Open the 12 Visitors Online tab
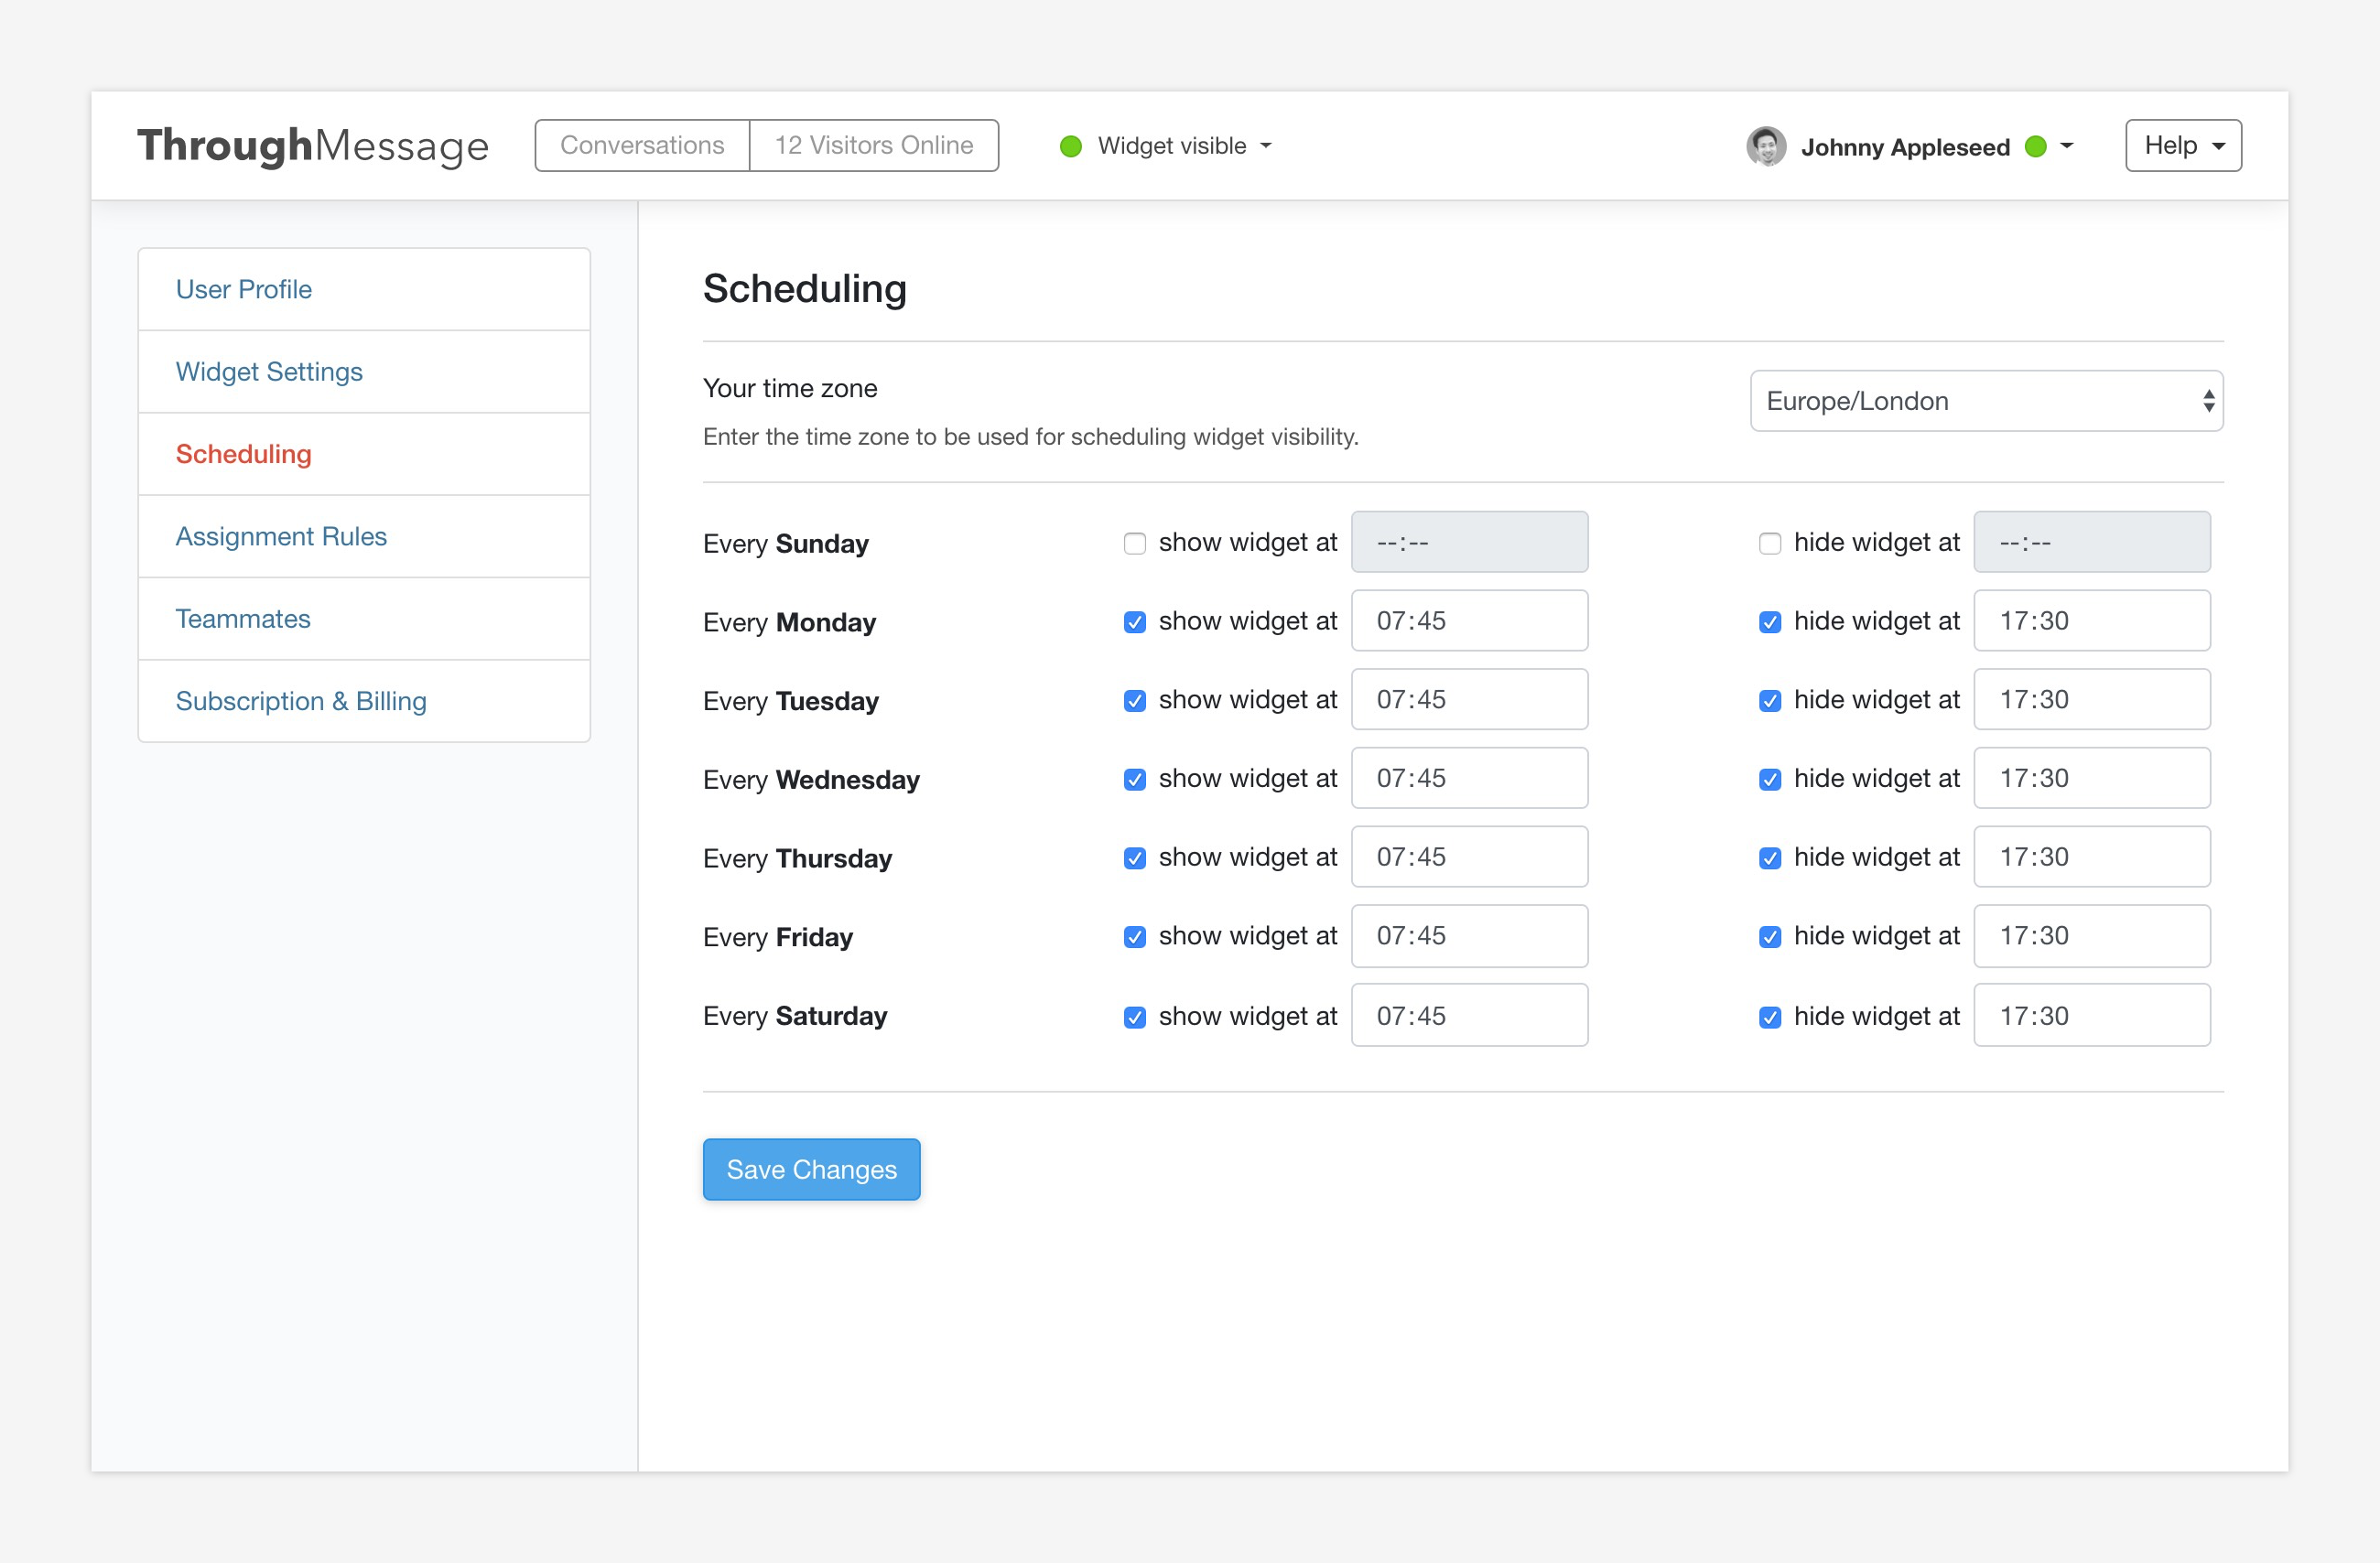Viewport: 2380px width, 1563px height. pyautogui.click(x=873, y=146)
